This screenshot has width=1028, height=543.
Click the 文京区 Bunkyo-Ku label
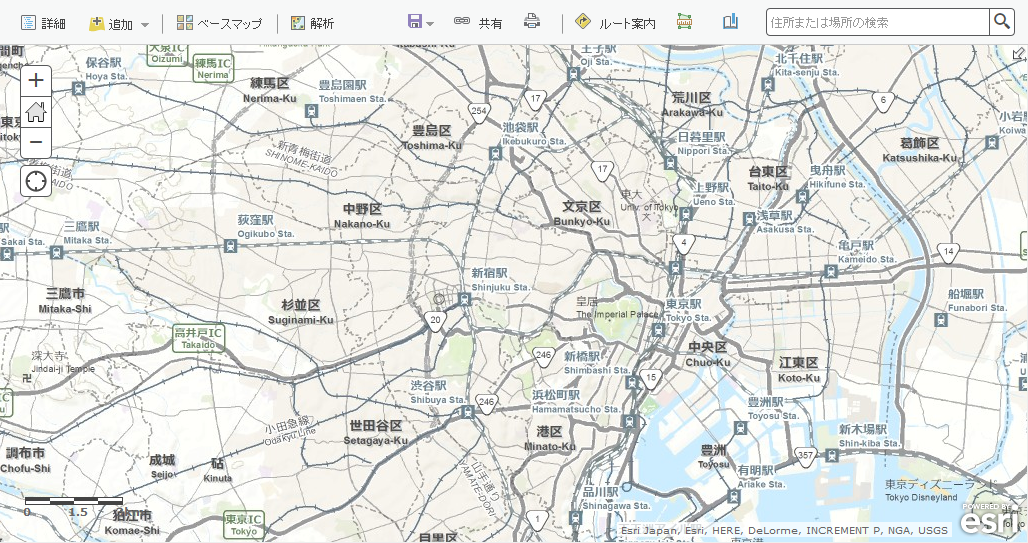coord(582,214)
